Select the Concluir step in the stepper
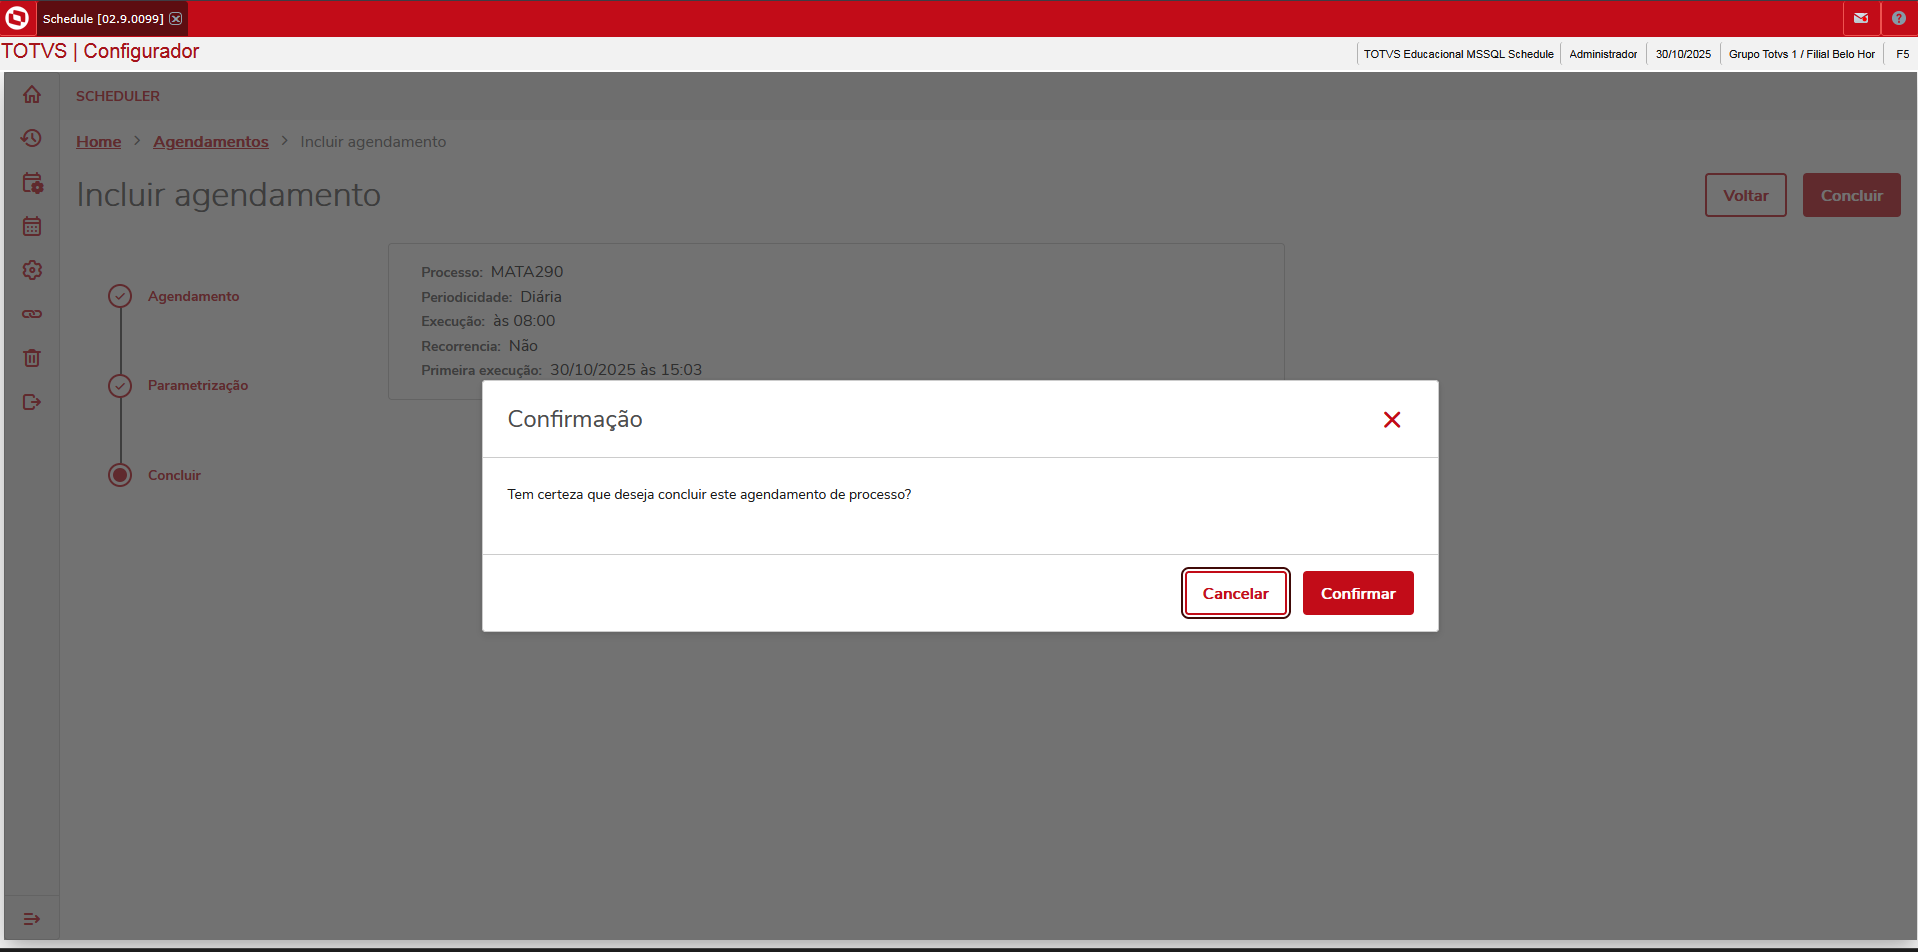 (174, 475)
